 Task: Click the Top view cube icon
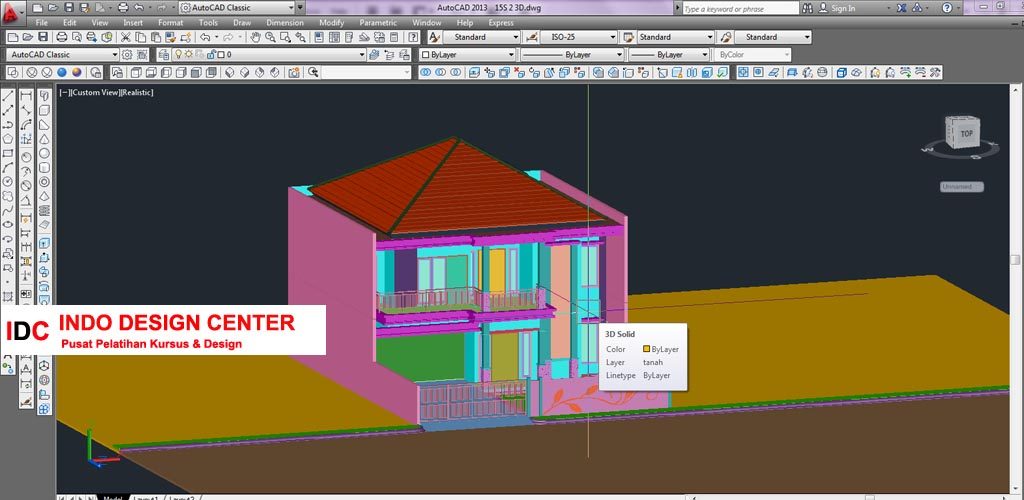click(x=136, y=72)
